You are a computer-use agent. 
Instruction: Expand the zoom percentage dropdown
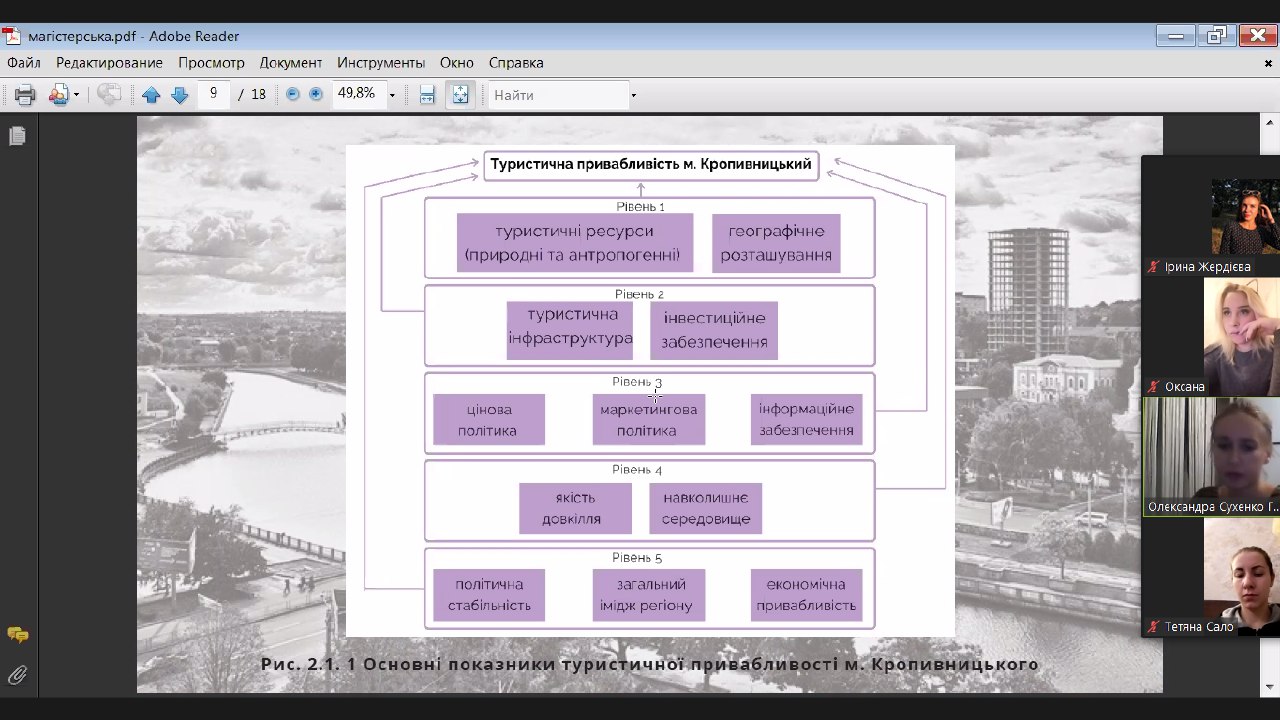[x=392, y=96]
